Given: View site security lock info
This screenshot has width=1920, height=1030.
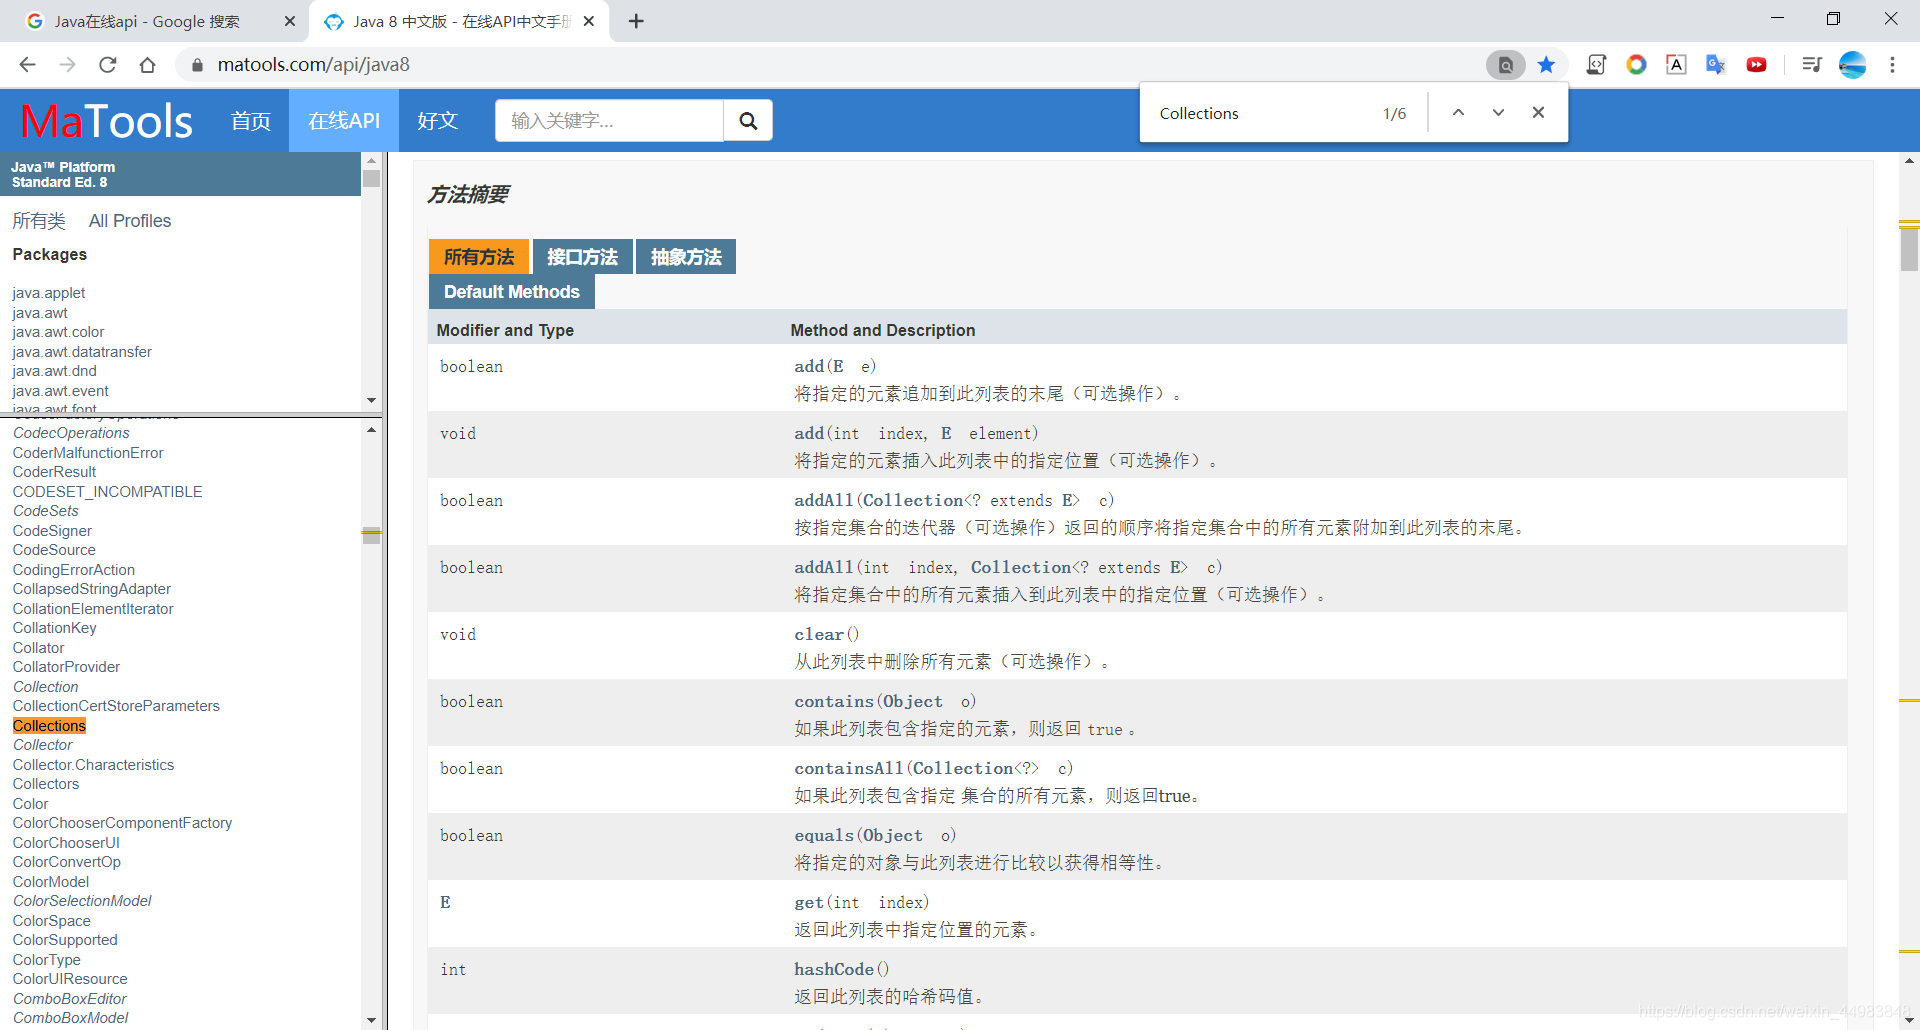Looking at the screenshot, I should pyautogui.click(x=197, y=65).
